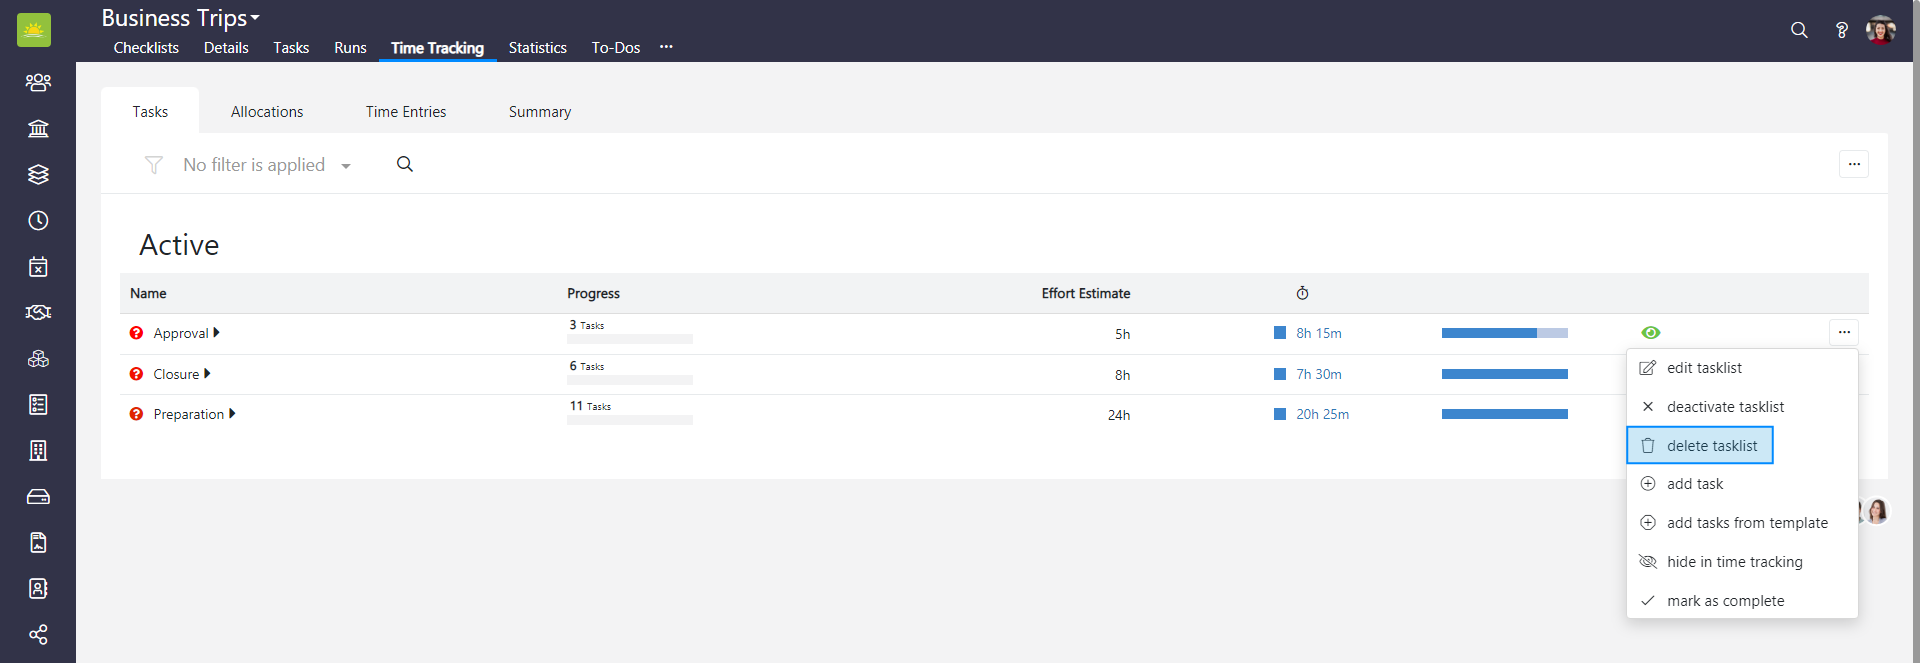Expand the Approval tasklist arrow
Screen dimensions: 1920x663
pyautogui.click(x=217, y=333)
